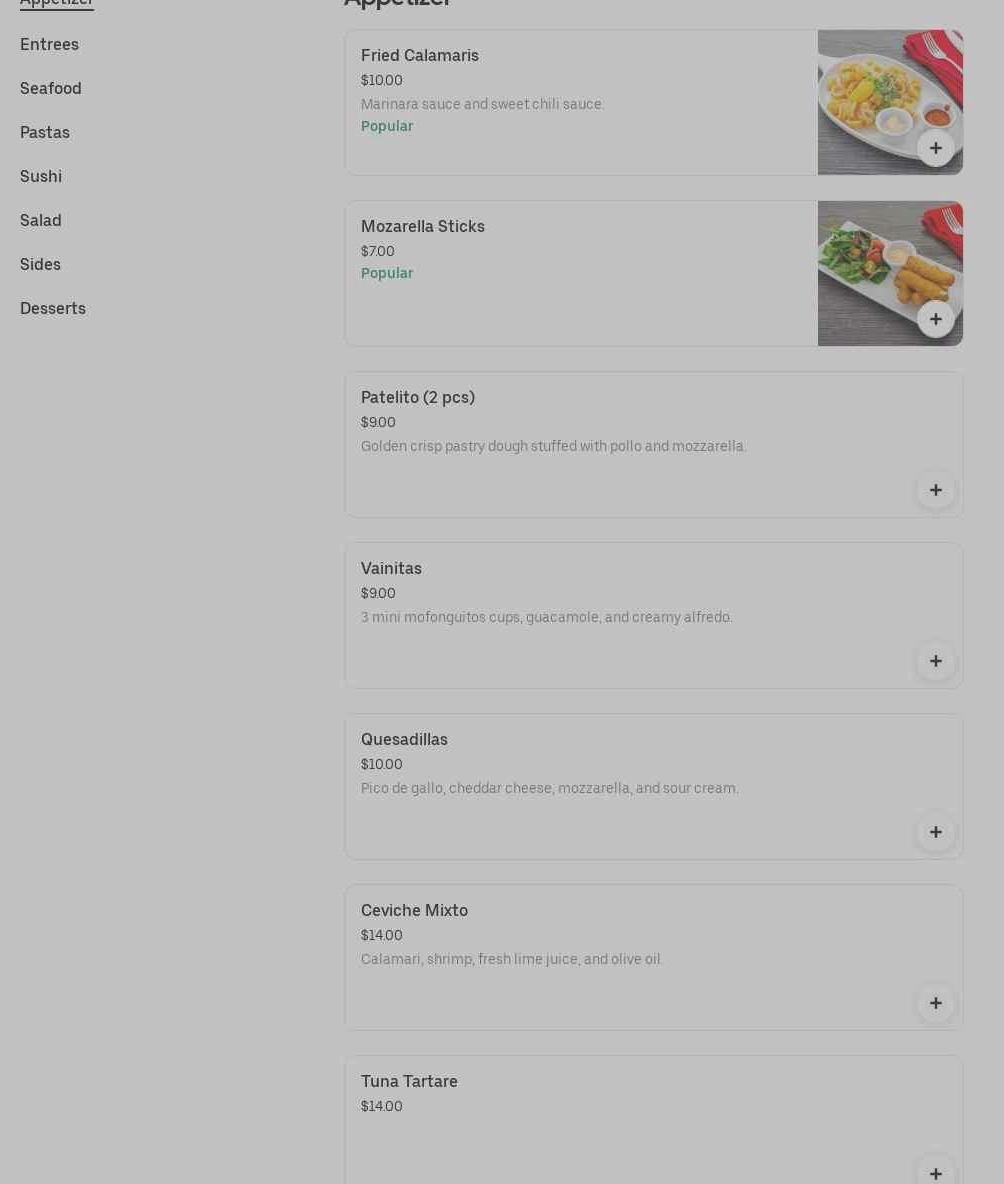The width and height of the screenshot is (1004, 1184).
Task: Add Tuna Tartare with plus icon
Action: pyautogui.click(x=935, y=1172)
